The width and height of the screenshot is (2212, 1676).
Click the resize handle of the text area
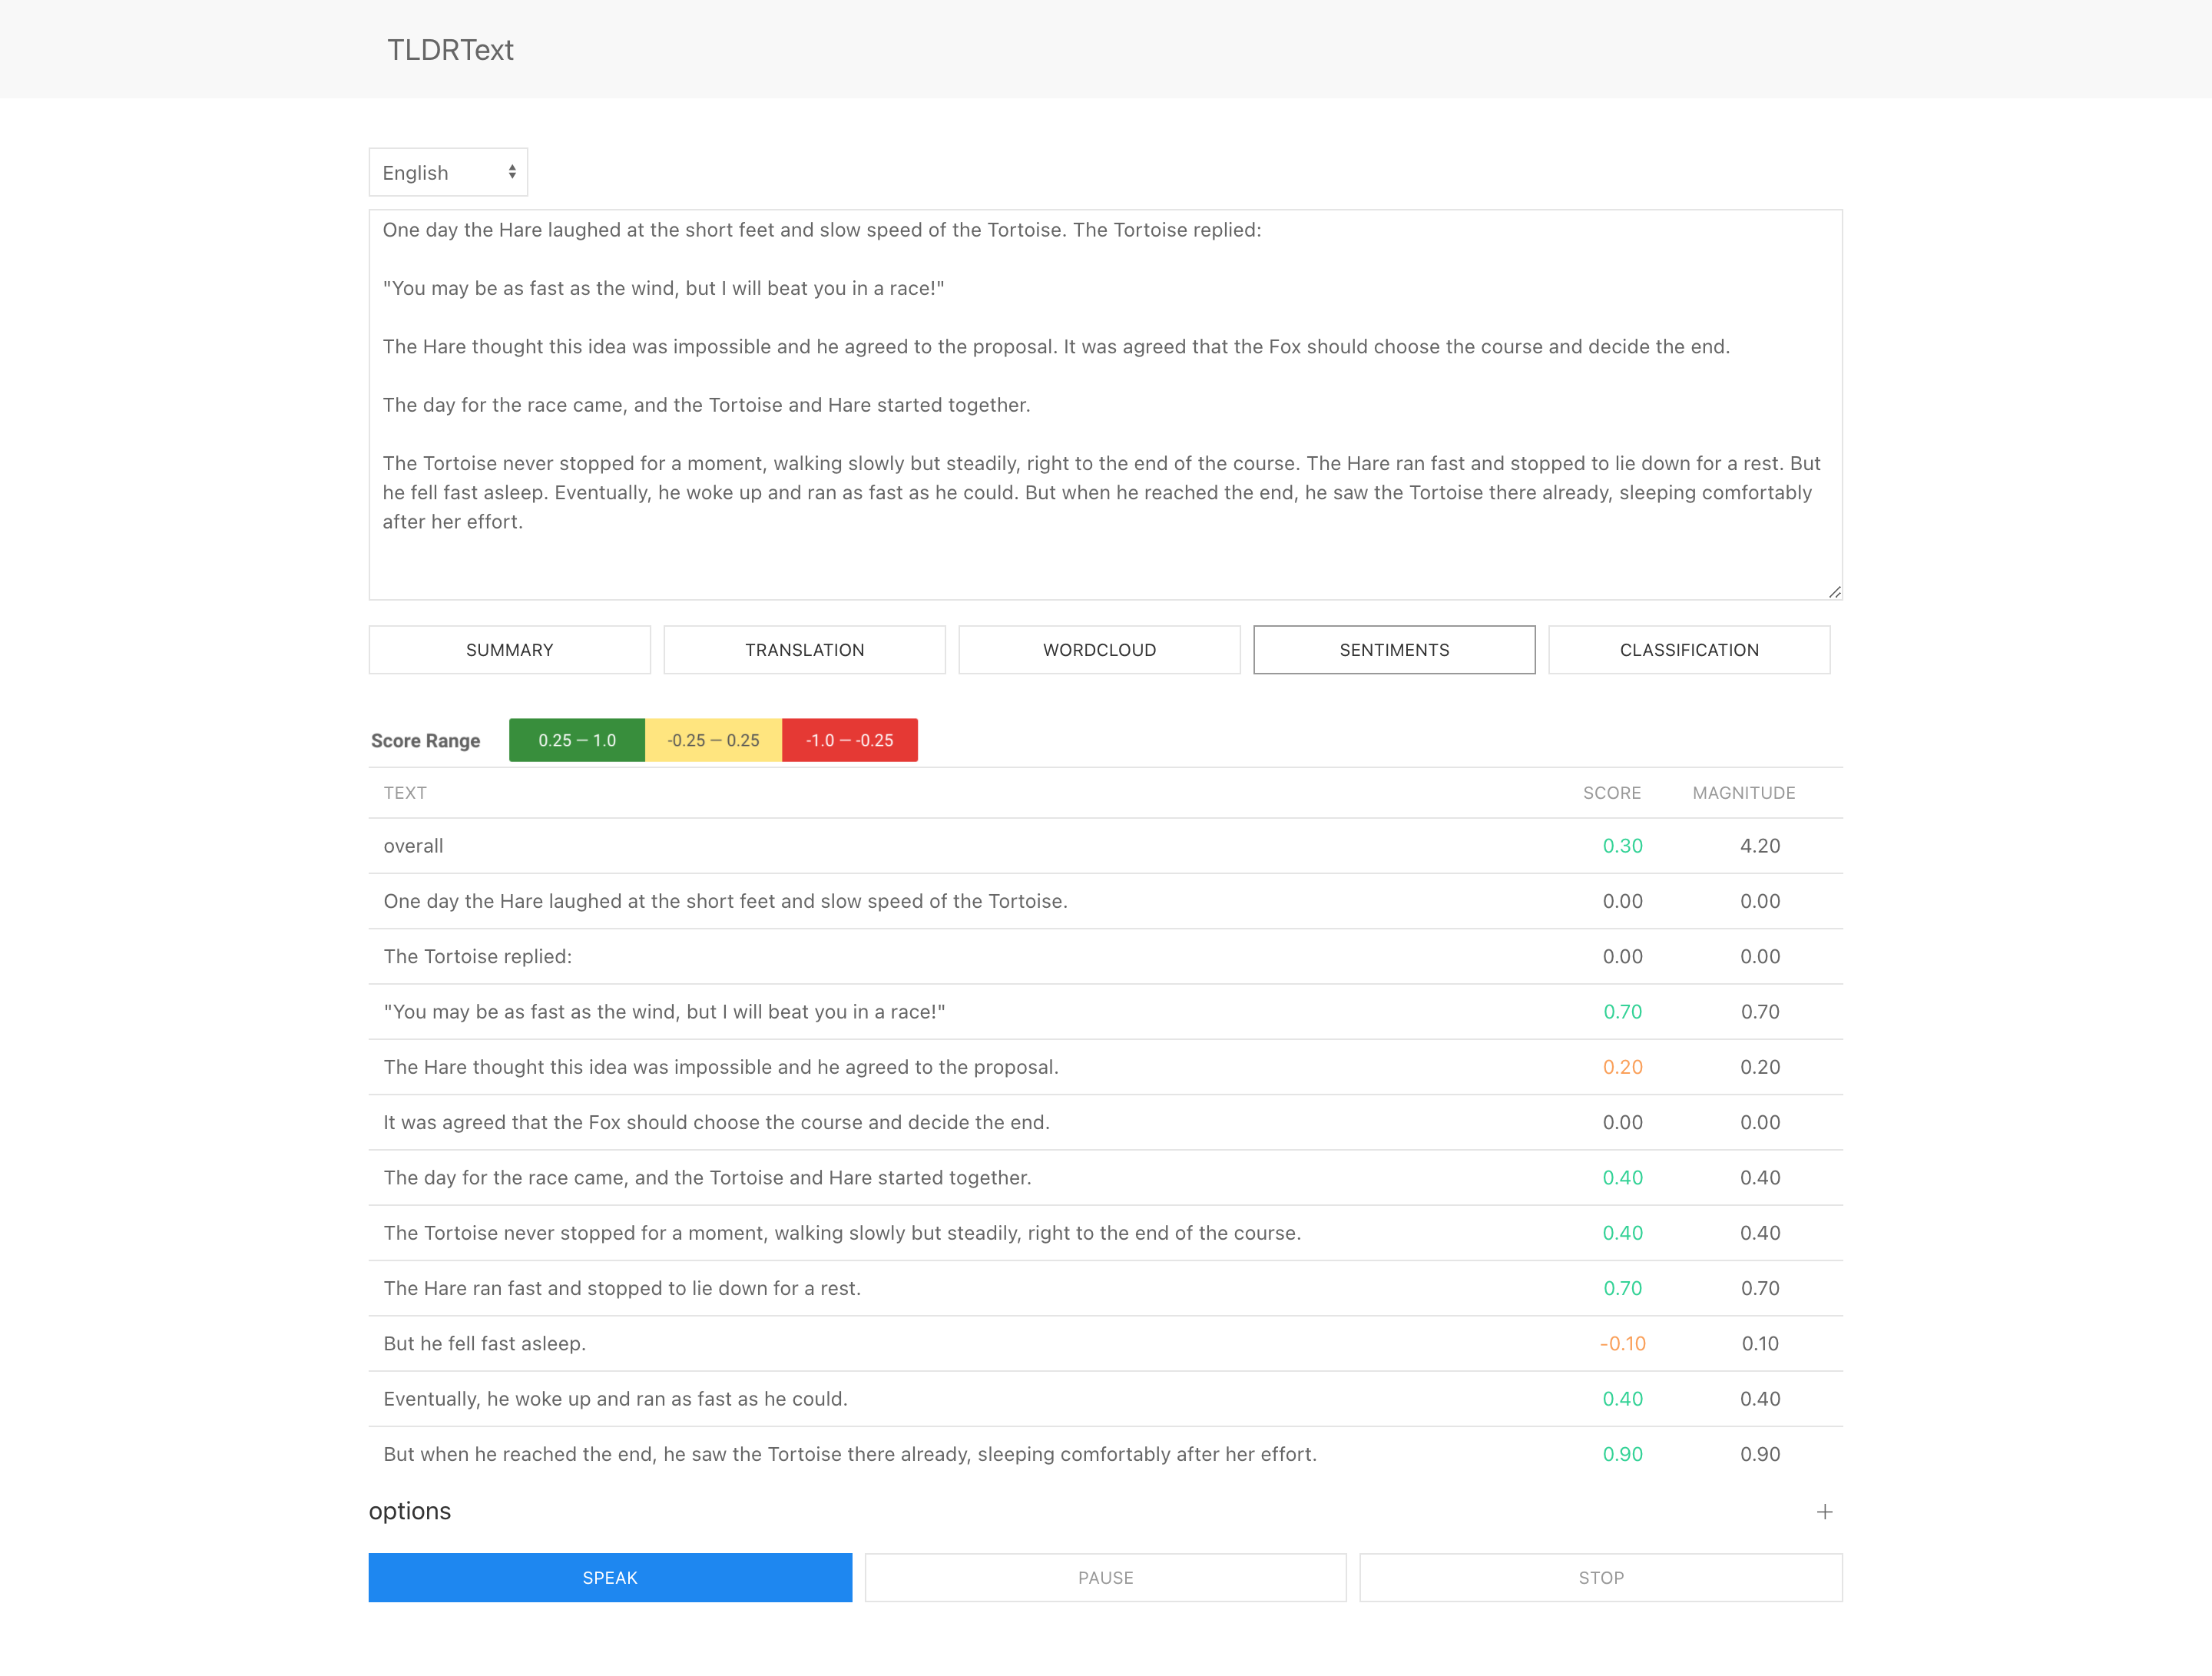pos(1835,590)
